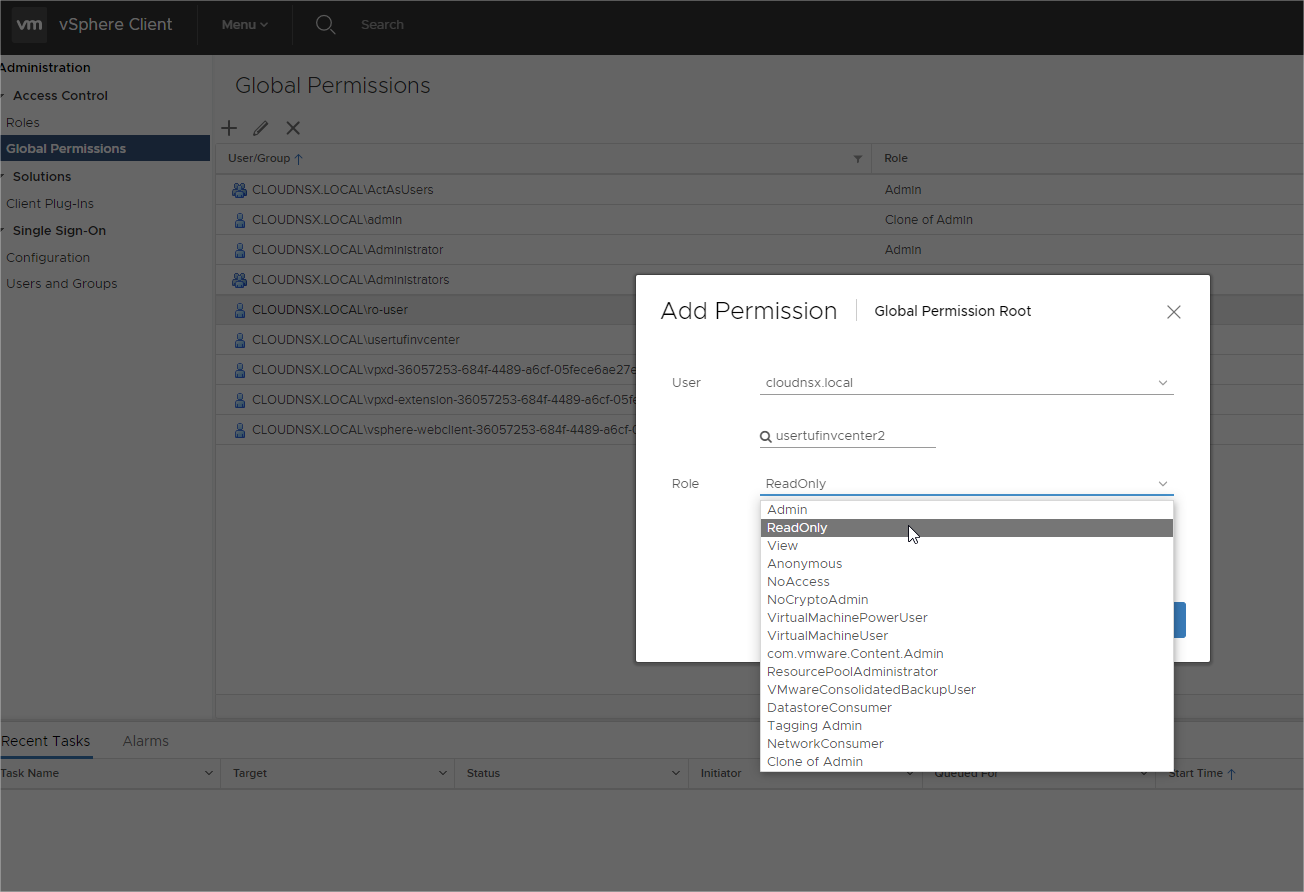Click the vSphere Client title
The image size is (1304, 892).
pos(116,25)
